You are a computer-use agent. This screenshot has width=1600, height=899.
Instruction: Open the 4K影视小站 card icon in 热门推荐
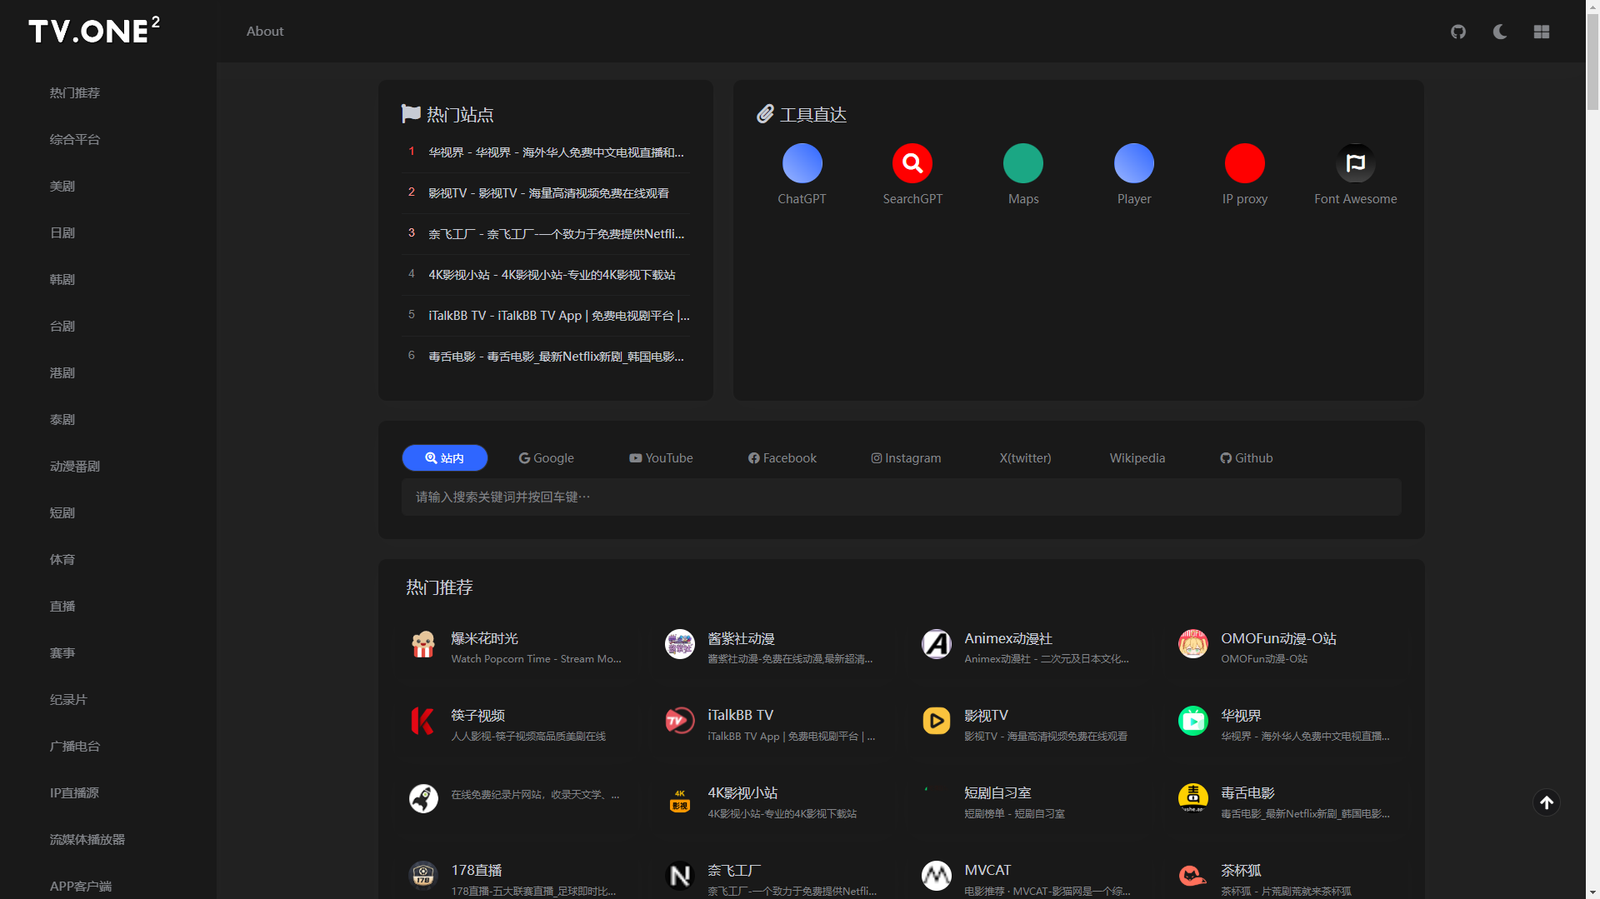tap(680, 799)
